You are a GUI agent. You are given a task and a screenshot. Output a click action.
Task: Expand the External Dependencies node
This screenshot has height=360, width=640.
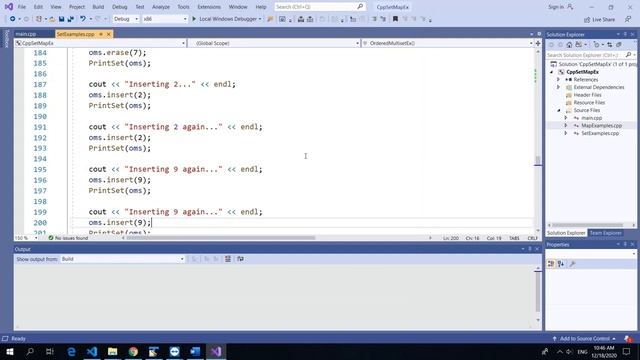point(559,87)
